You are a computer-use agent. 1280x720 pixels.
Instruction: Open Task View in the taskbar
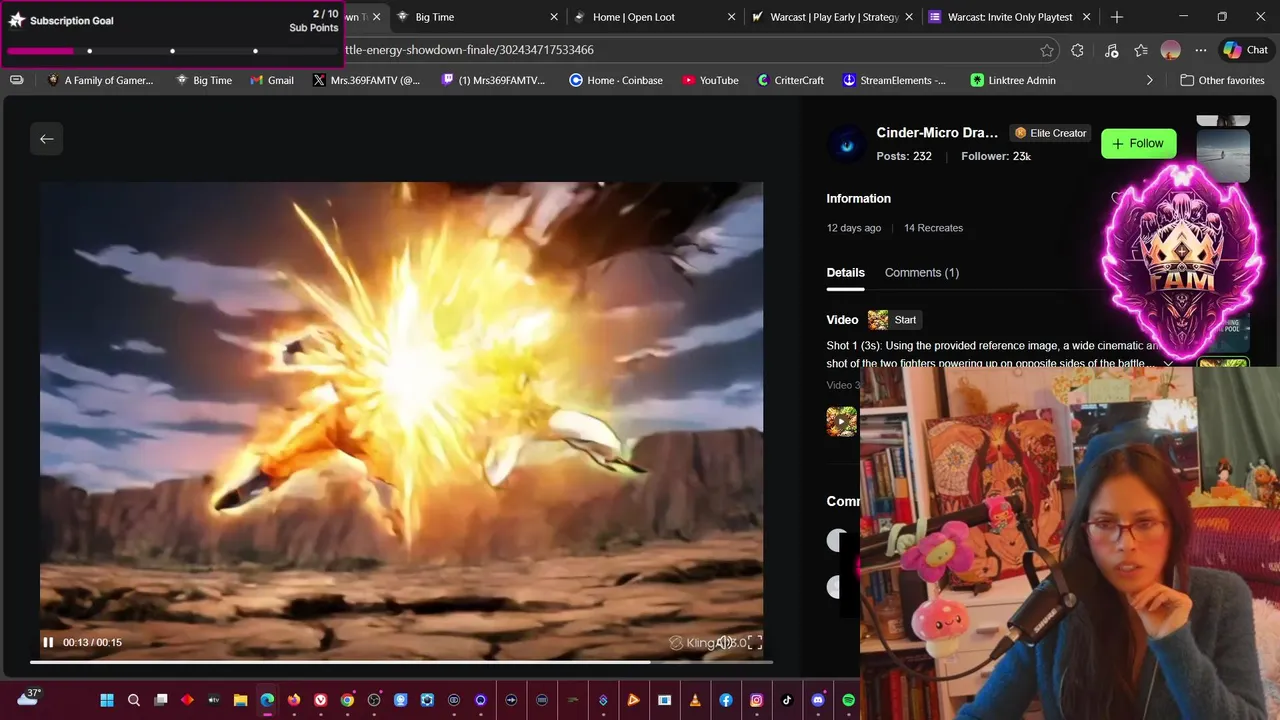pos(161,700)
